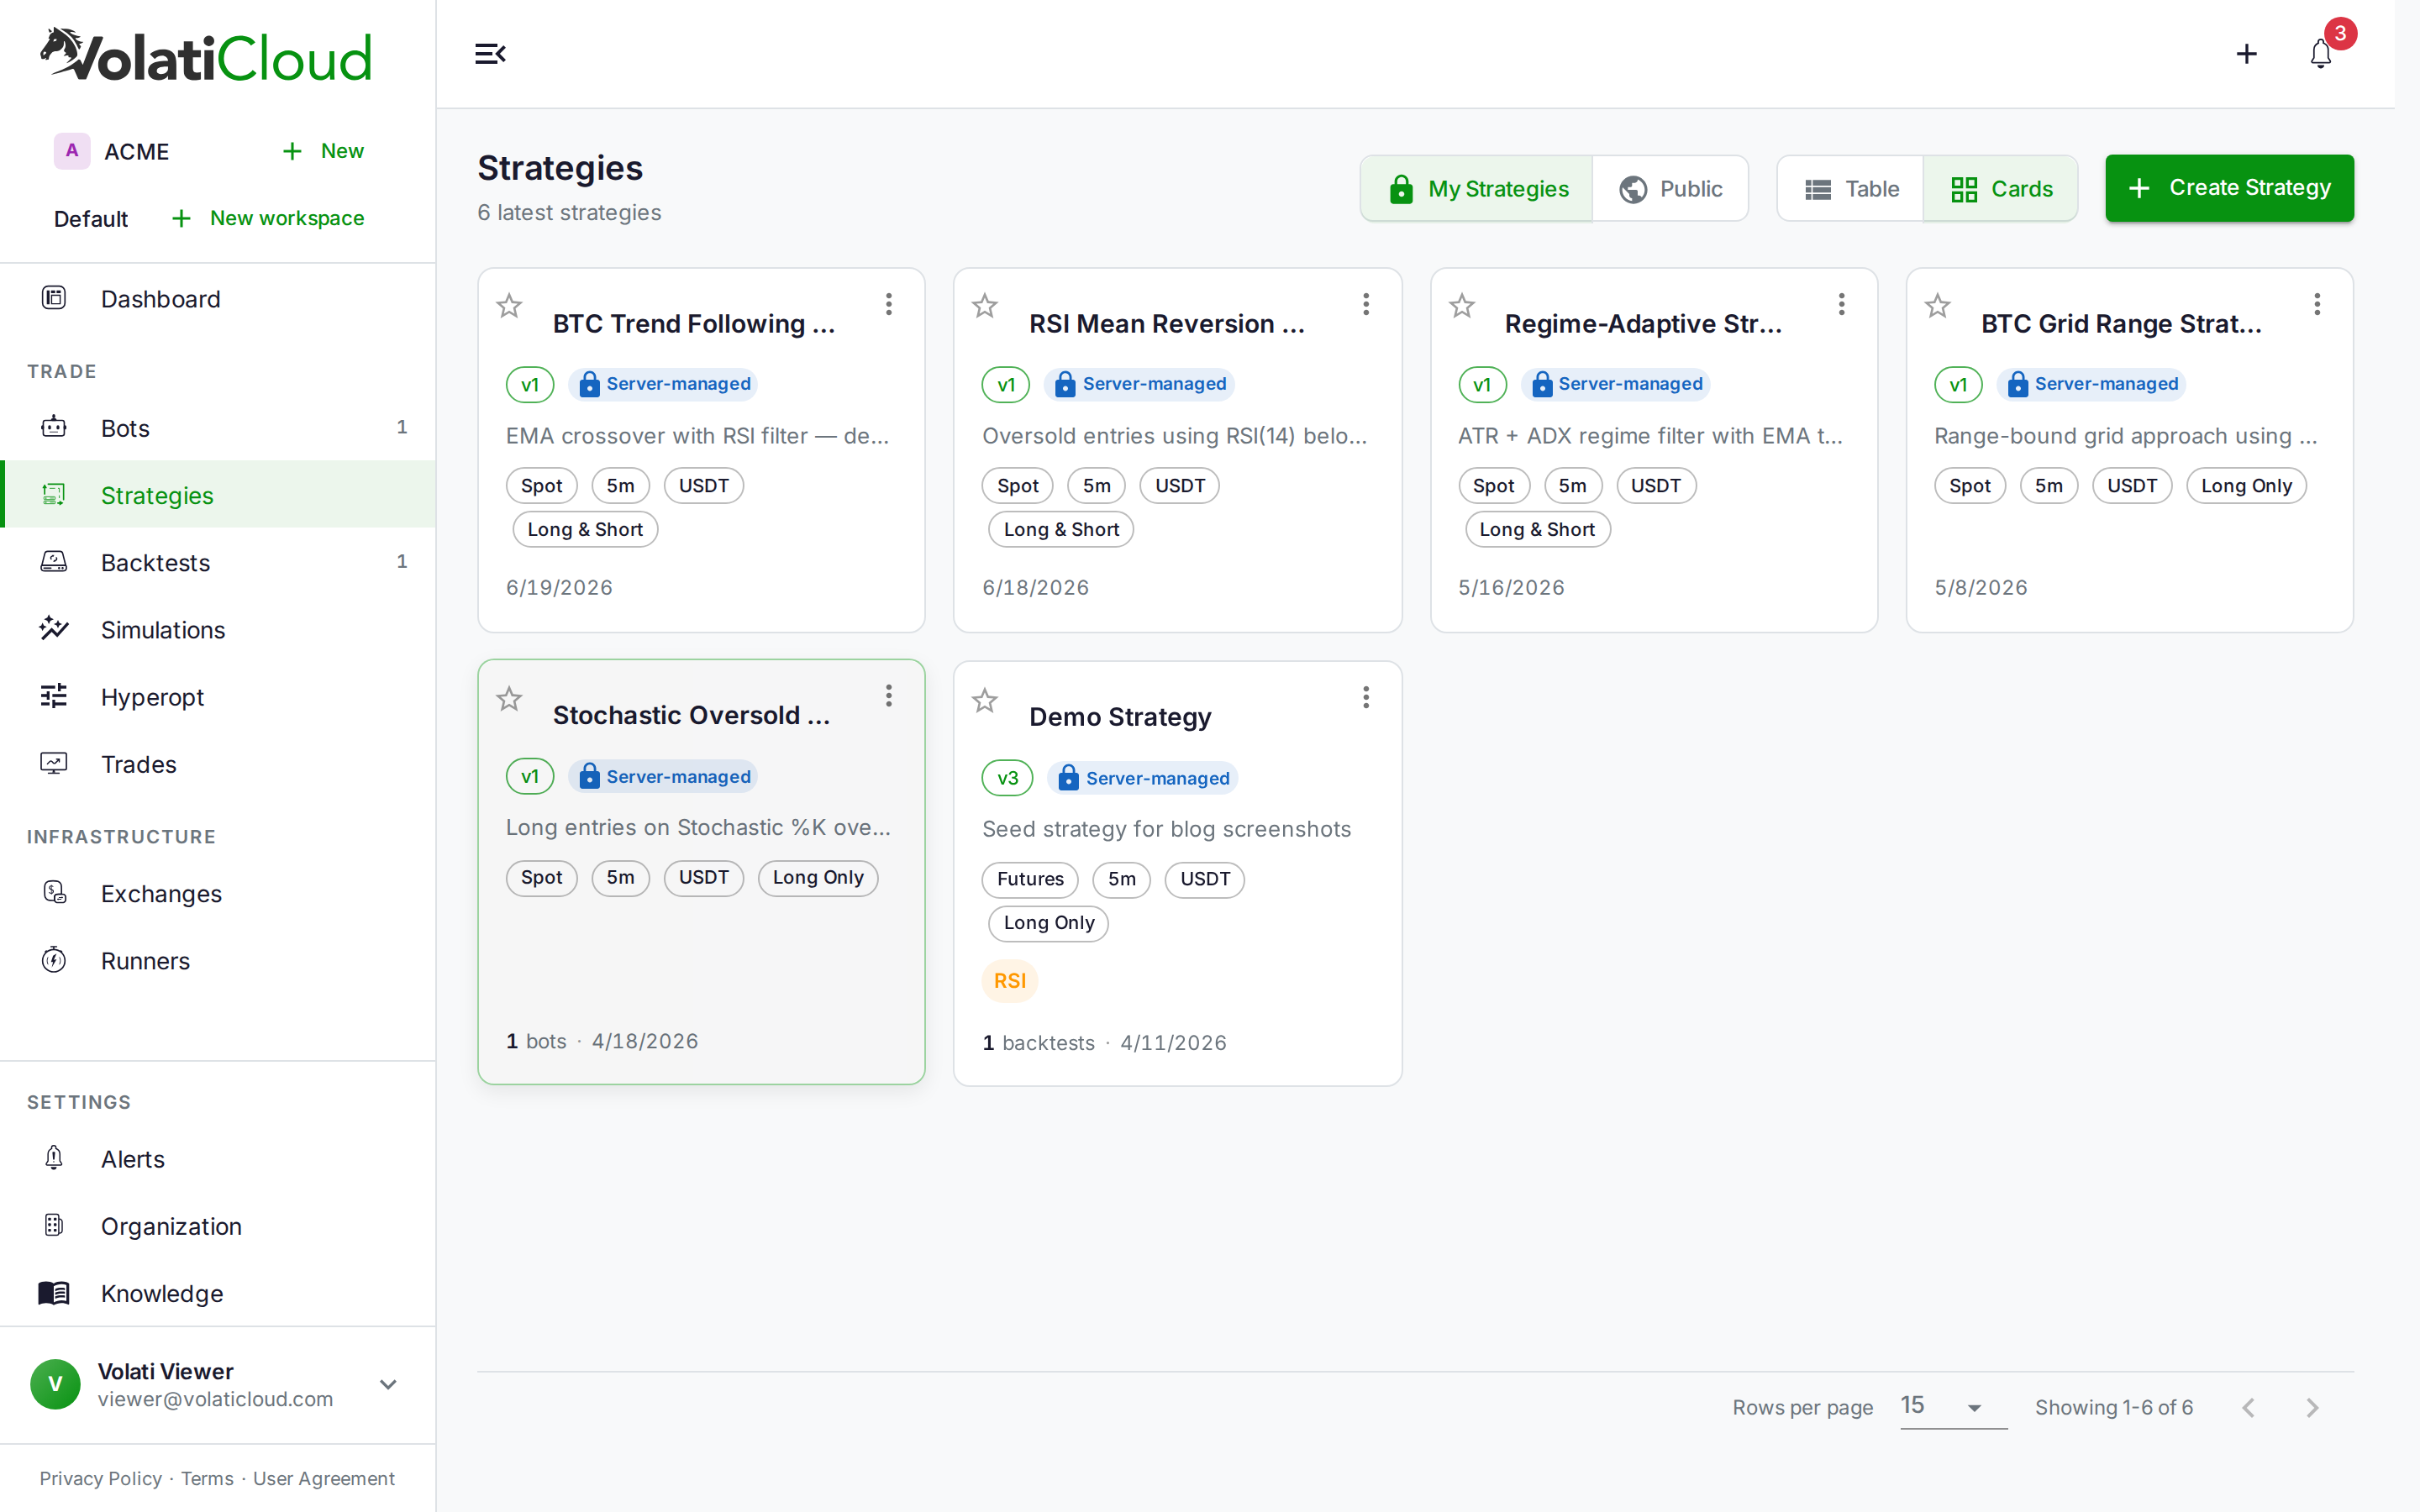
Task: Go to Bots page
Action: click(x=218, y=428)
